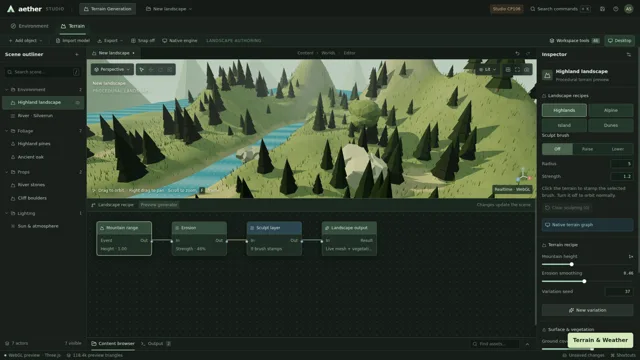Select the rotate tool in viewport toolbar

[x=160, y=69]
